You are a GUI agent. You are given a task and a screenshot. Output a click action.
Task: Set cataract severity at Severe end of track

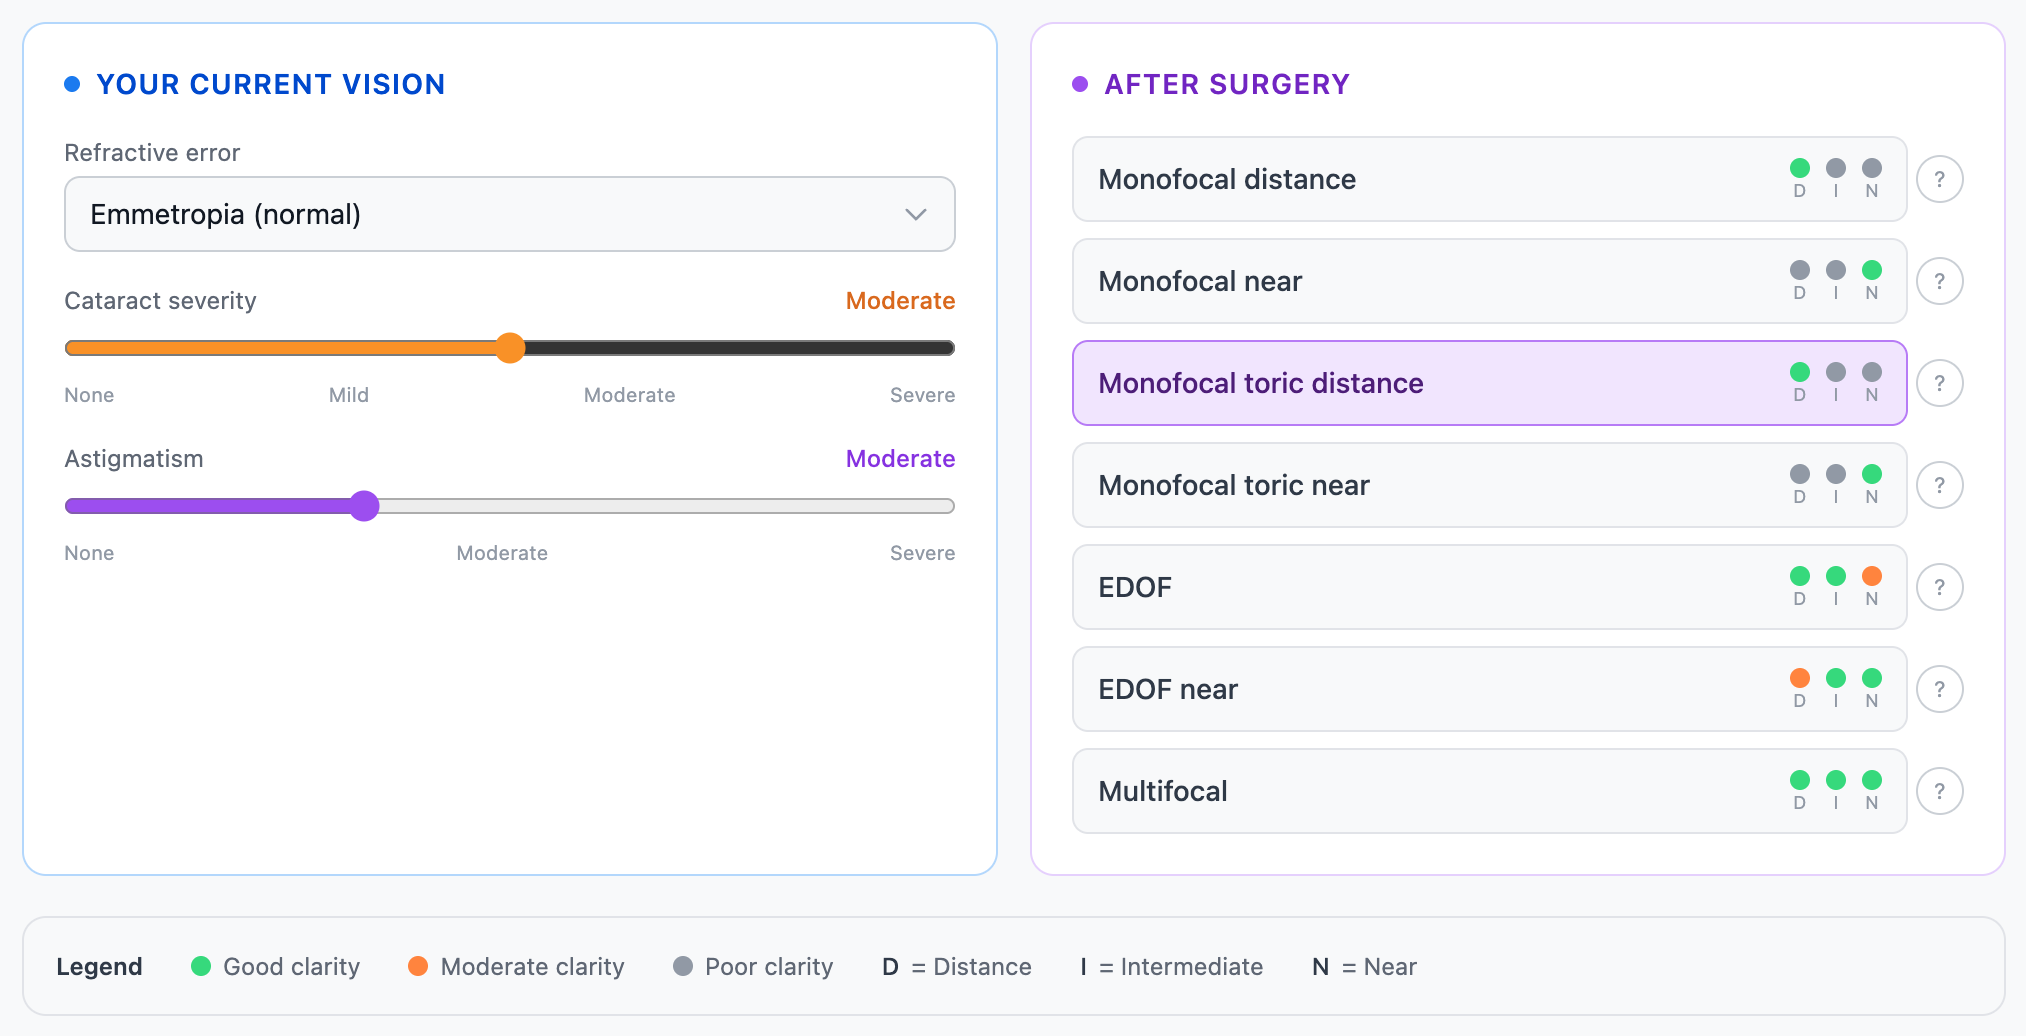click(x=949, y=348)
